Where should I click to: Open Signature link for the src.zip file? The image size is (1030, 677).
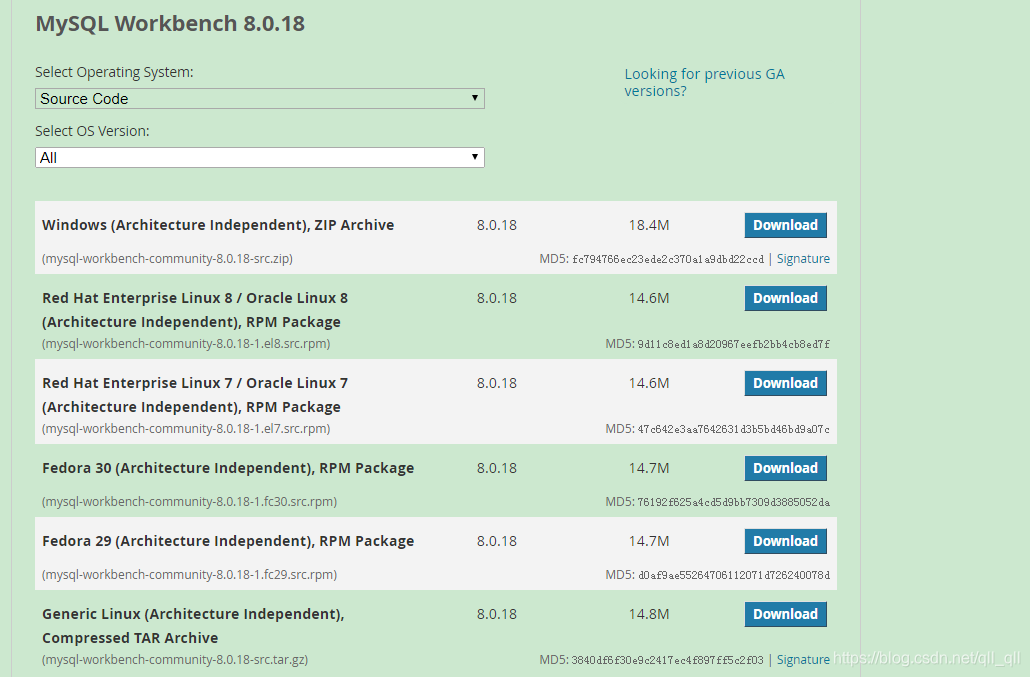[x=803, y=259]
